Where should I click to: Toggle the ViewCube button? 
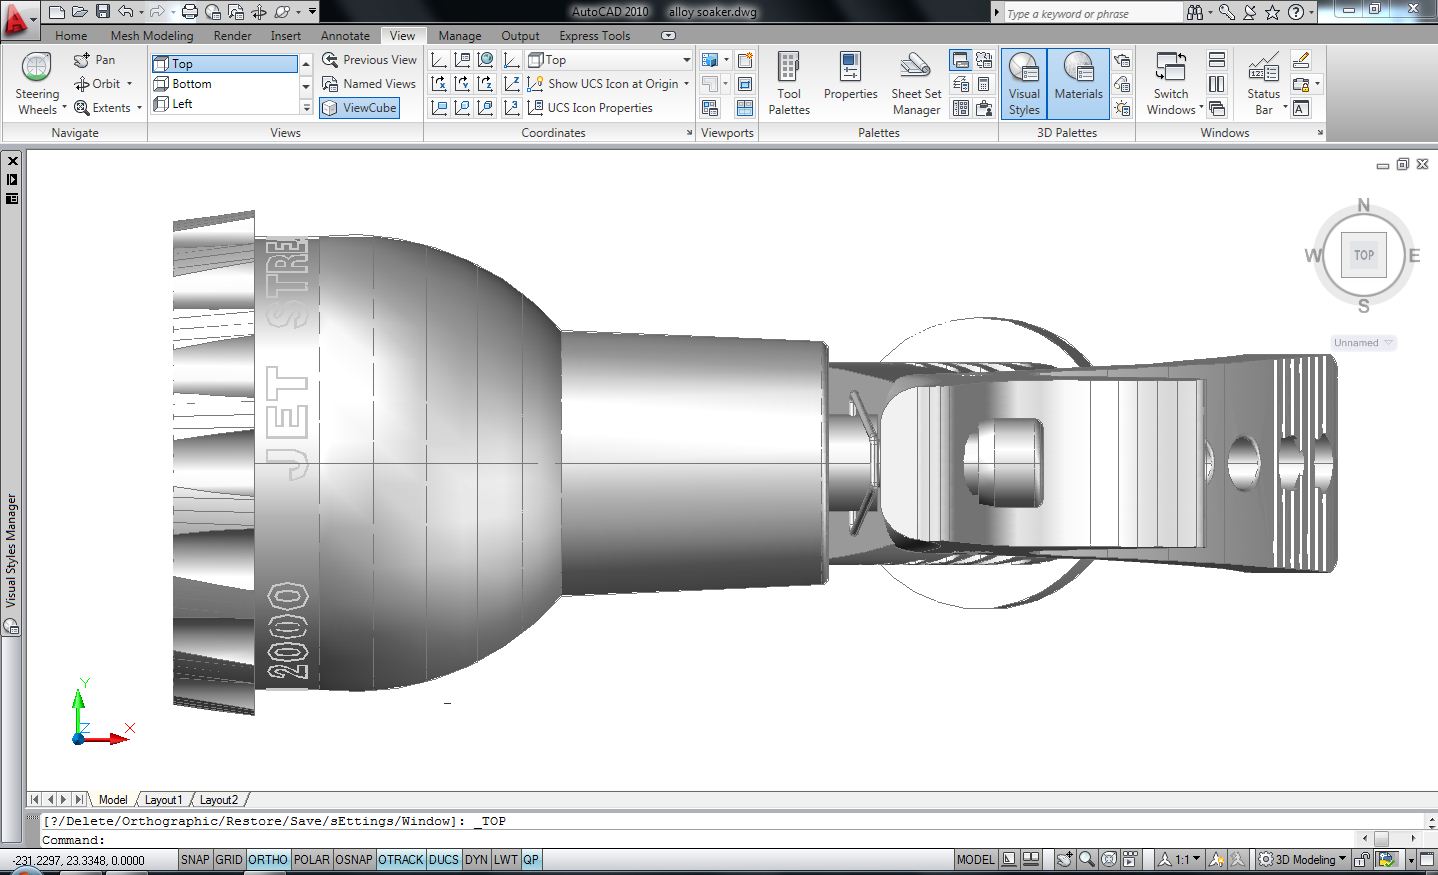tap(359, 108)
